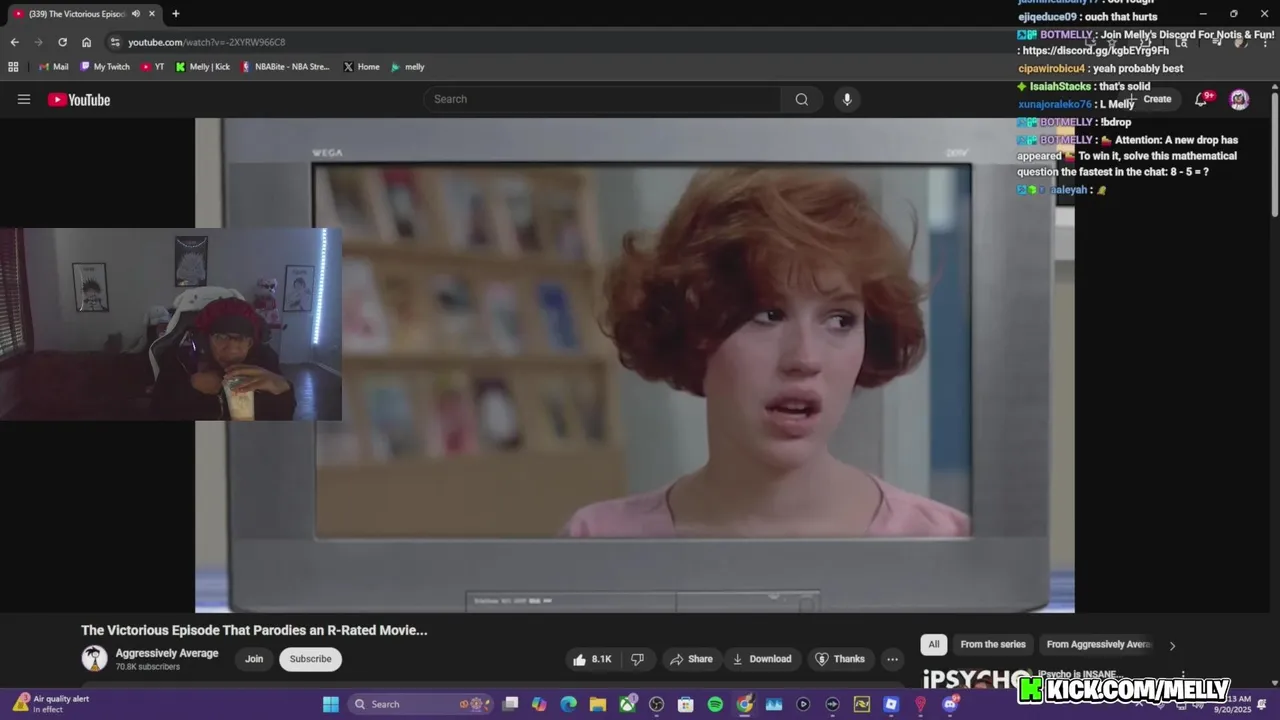The width and height of the screenshot is (1280, 720).
Task: Open the My Twitch bookmark
Action: 105,67
